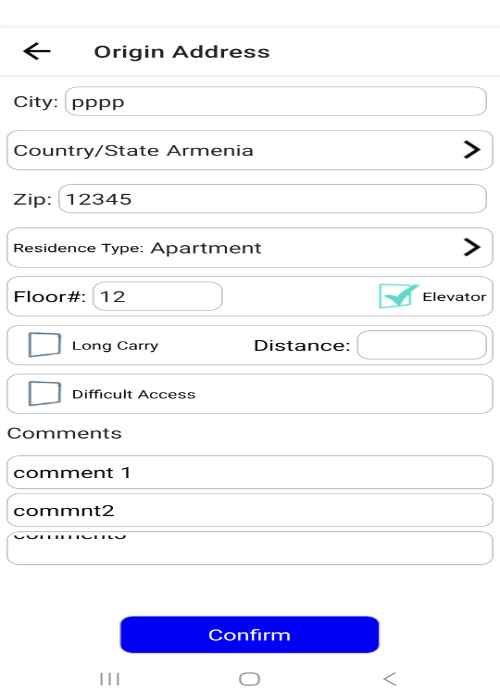Image resolution: width=500 pixels, height=700 pixels.
Task: Expand the Residence Type Apartment selector
Action: (x=250, y=247)
